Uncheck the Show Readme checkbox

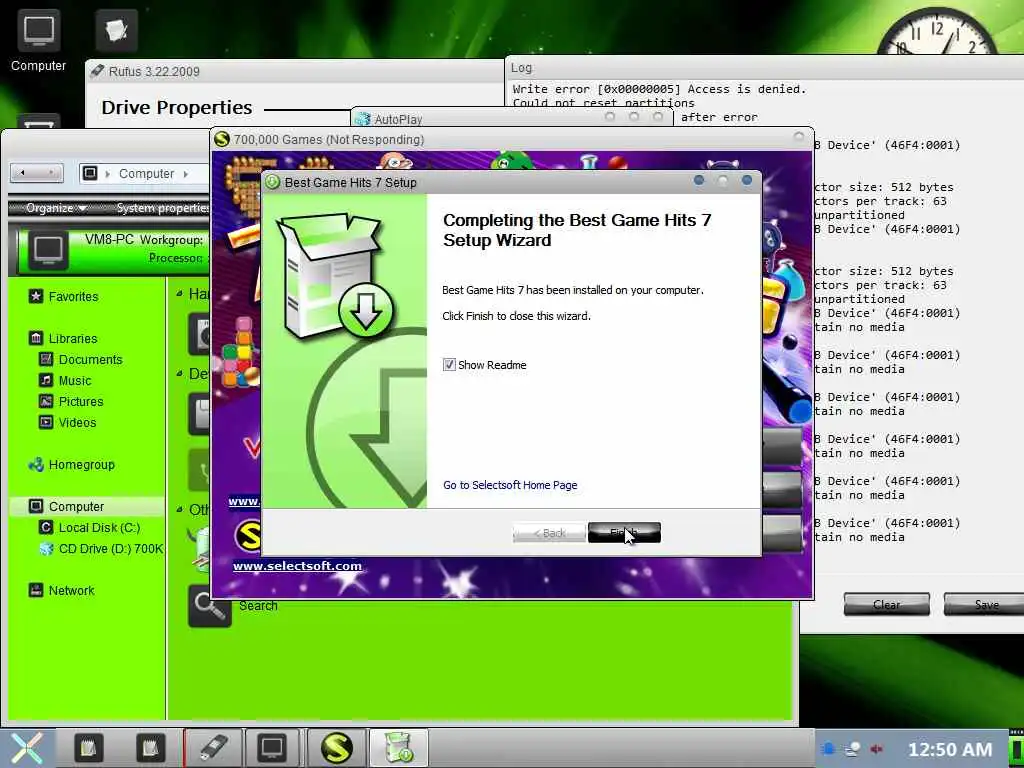pos(449,364)
